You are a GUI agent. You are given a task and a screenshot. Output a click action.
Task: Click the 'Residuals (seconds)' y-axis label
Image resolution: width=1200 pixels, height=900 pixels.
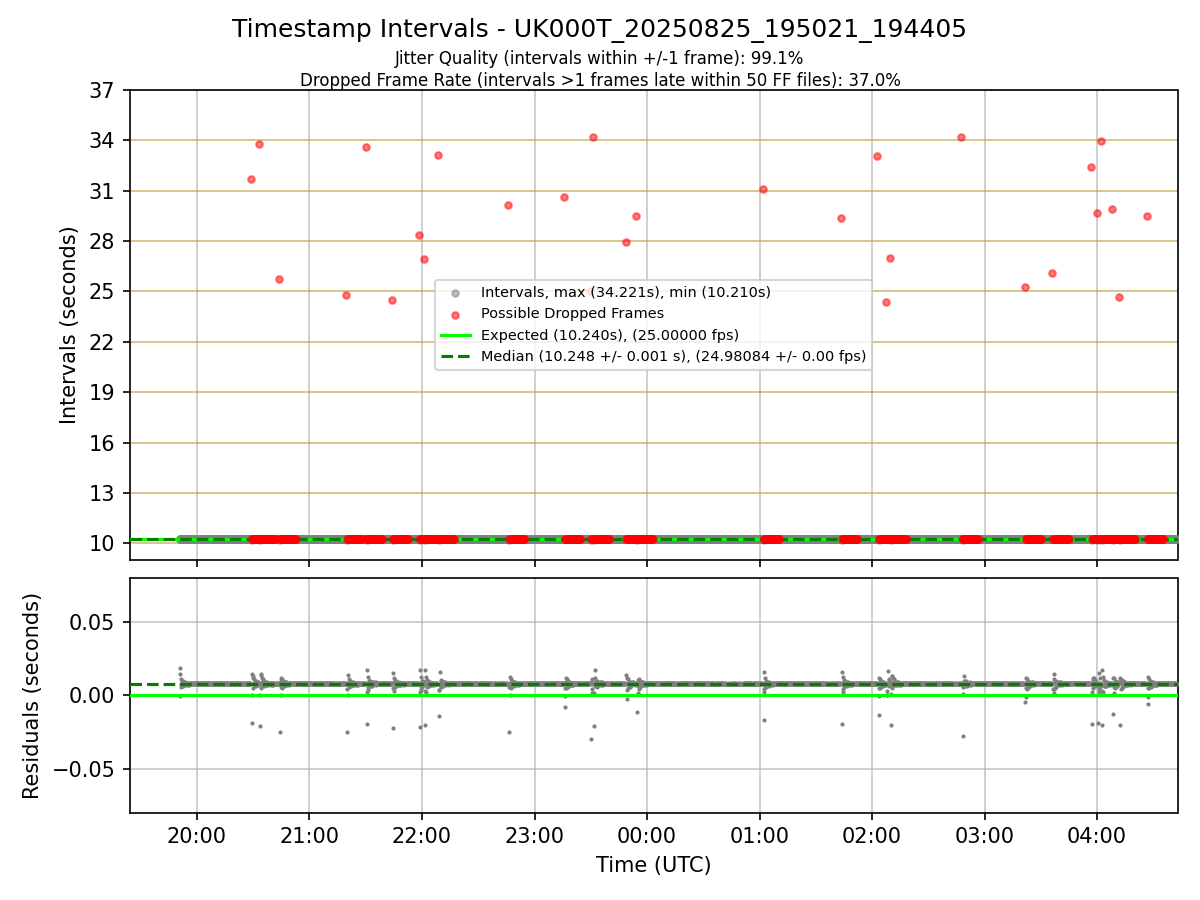click(32, 696)
